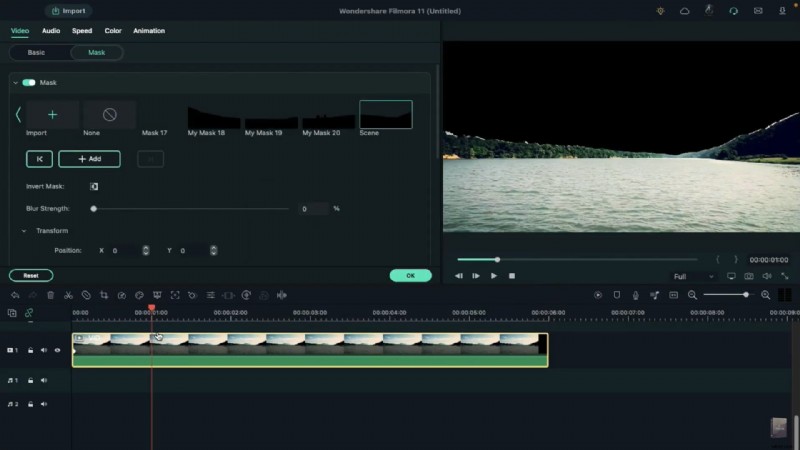Click the voiceover microphone icon
The image size is (800, 450).
click(x=636, y=295)
